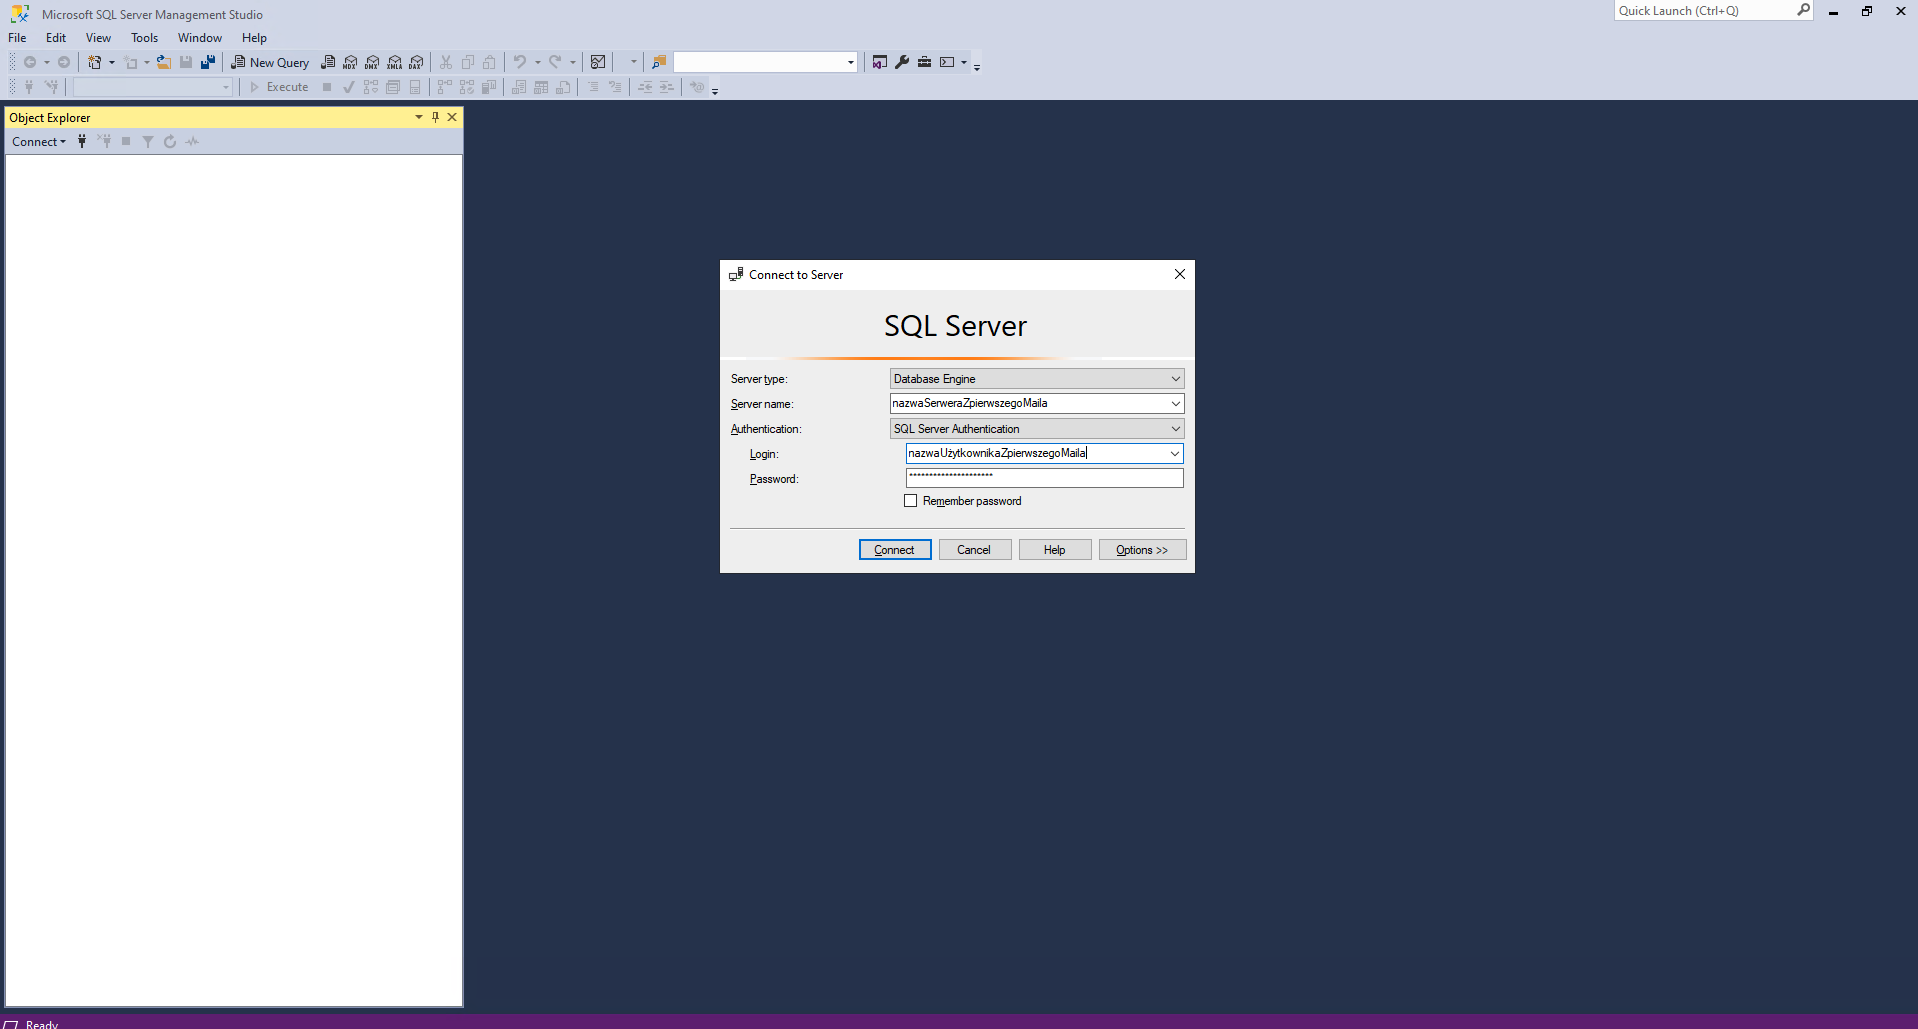Image resolution: width=1918 pixels, height=1029 pixels.
Task: Click the Disconnect icon in Object Explorer
Action: click(105, 141)
